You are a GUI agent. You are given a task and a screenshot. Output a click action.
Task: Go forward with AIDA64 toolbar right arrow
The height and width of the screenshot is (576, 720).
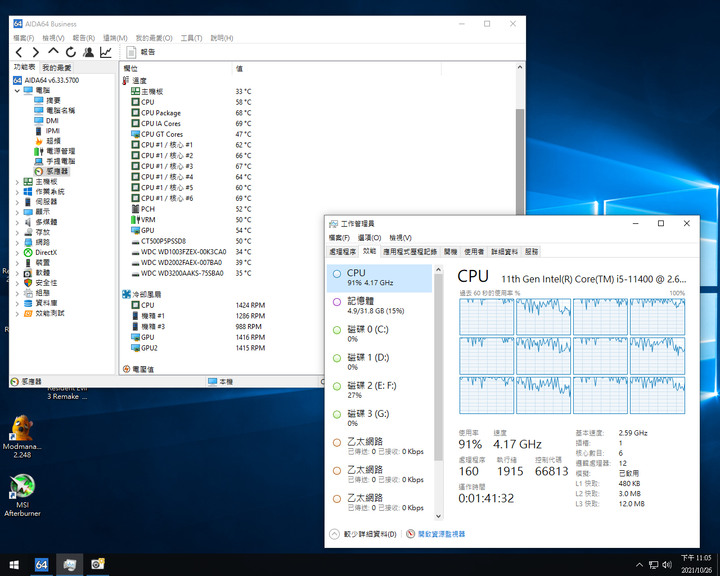click(x=36, y=52)
